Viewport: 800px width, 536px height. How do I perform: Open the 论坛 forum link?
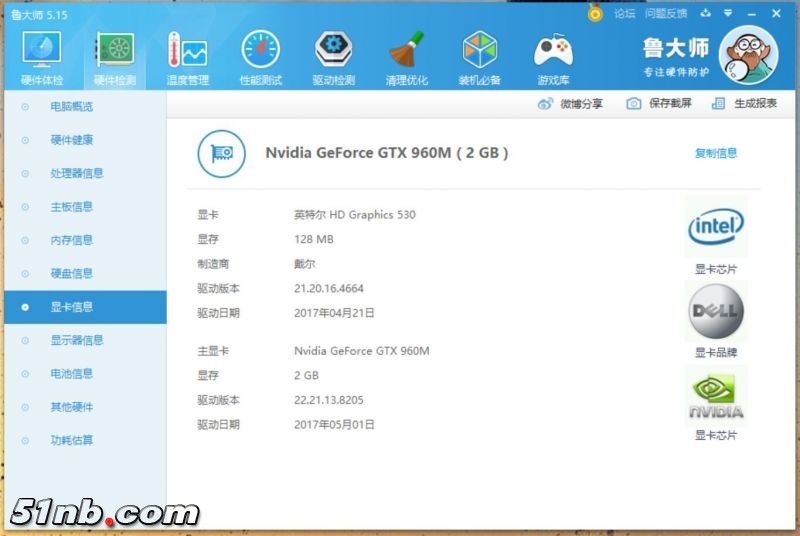coord(624,13)
